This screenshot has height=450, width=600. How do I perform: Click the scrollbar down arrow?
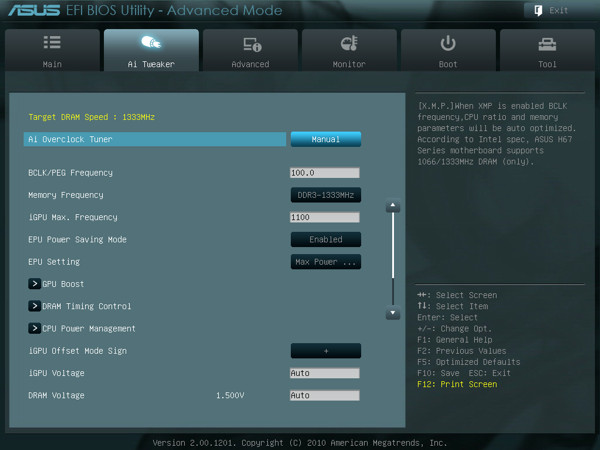coord(393,313)
